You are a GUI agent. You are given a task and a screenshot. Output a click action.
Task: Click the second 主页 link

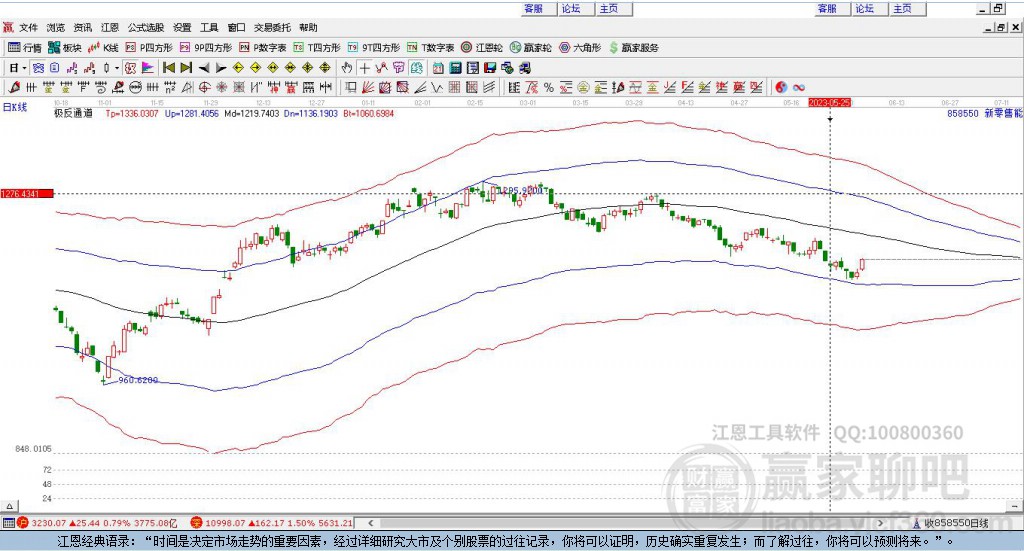tap(902, 8)
